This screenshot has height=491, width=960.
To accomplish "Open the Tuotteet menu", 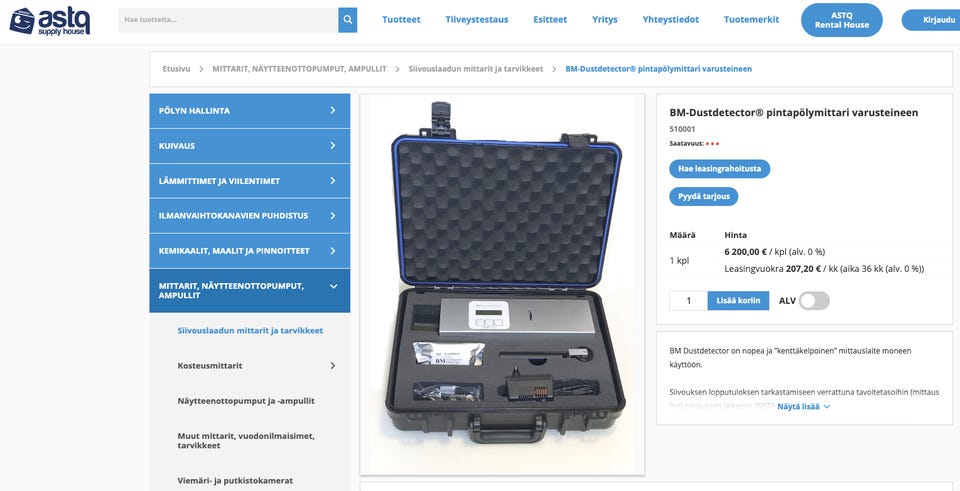I will (401, 20).
